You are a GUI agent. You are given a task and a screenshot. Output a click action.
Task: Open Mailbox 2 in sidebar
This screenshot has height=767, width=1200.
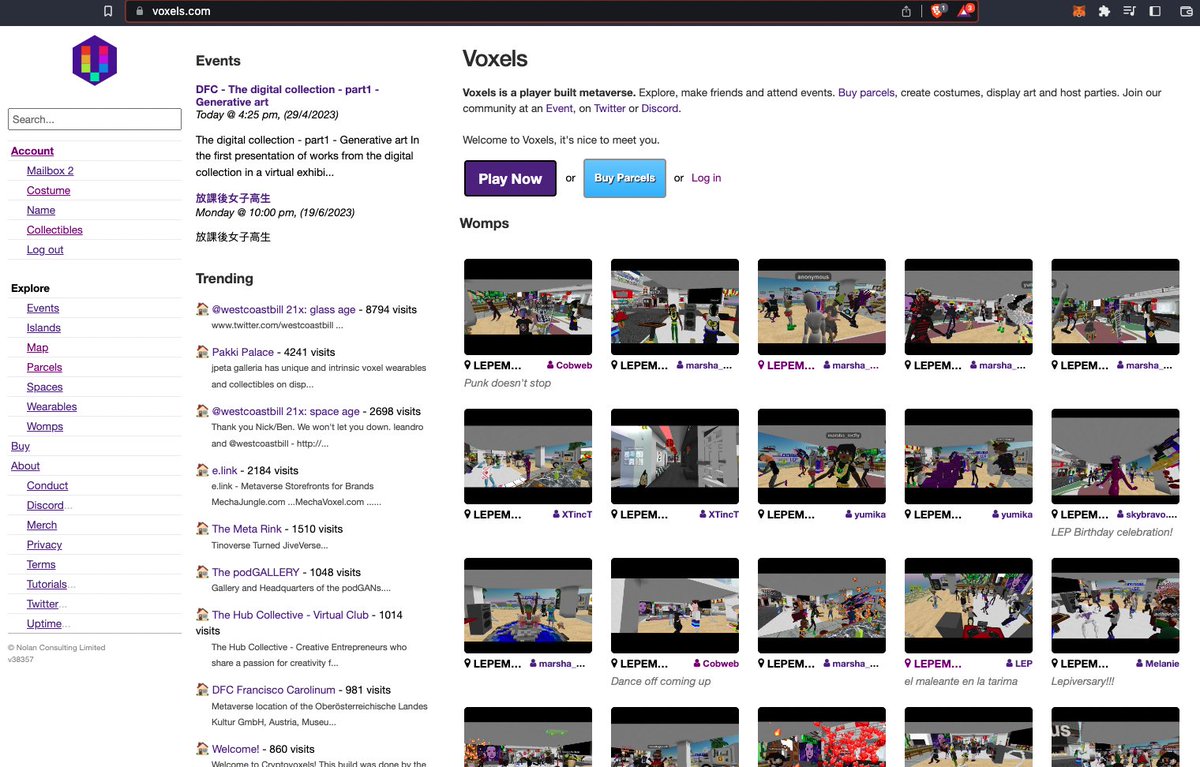coord(50,171)
